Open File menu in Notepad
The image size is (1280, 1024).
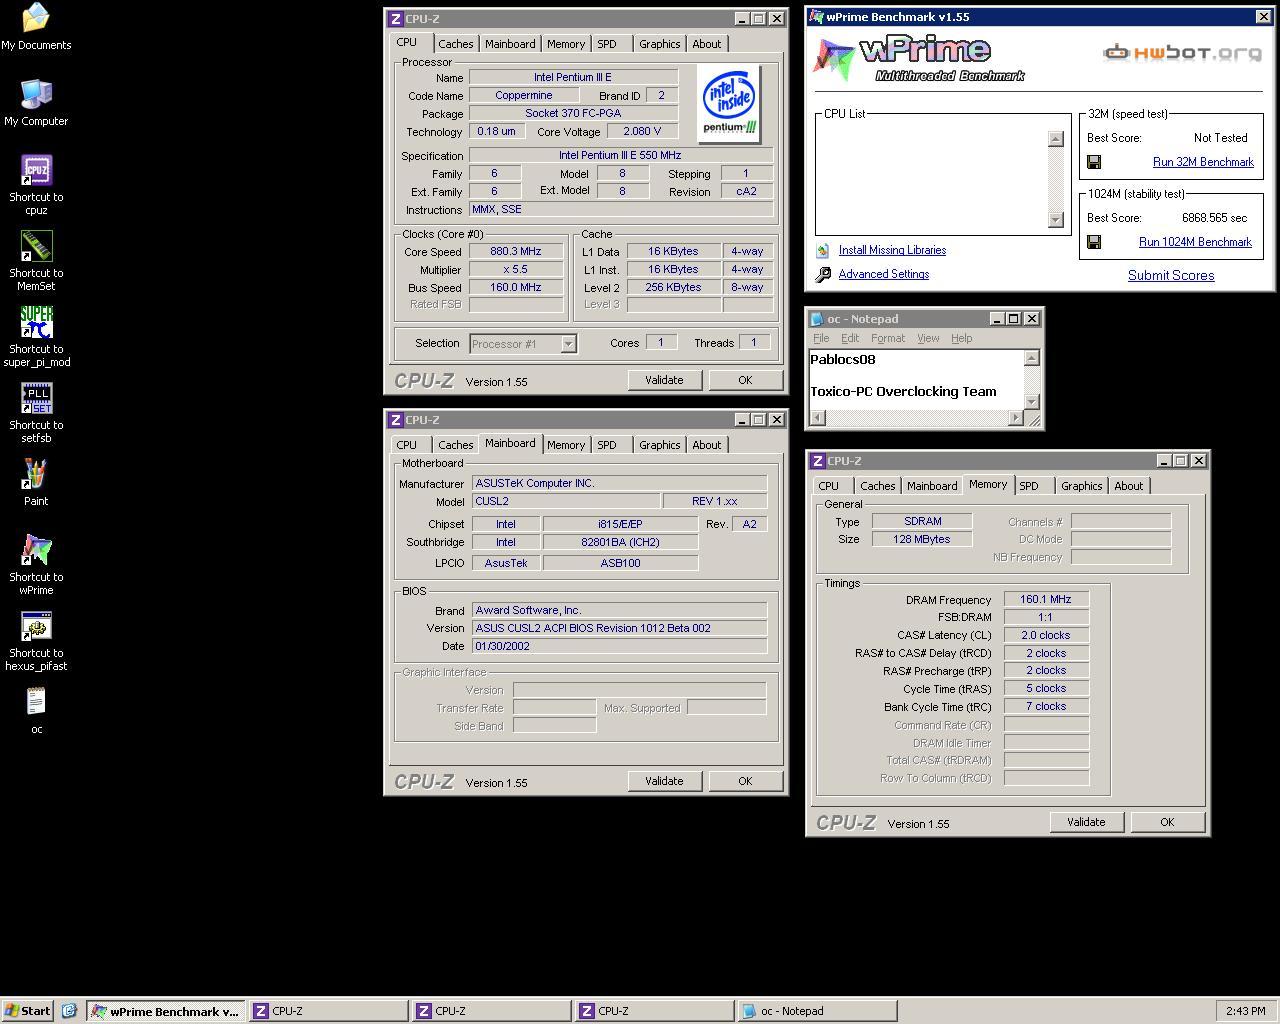(821, 338)
